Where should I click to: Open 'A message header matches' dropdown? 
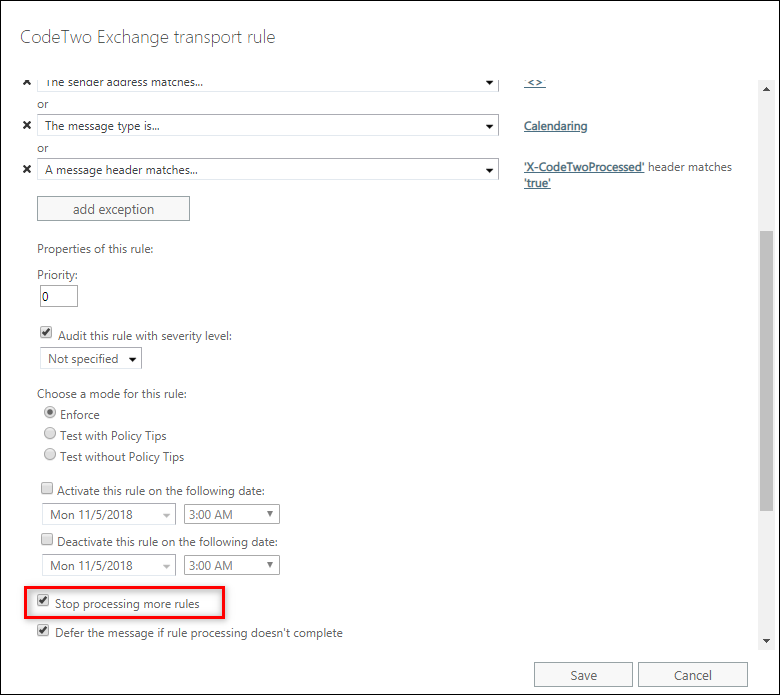tap(268, 169)
